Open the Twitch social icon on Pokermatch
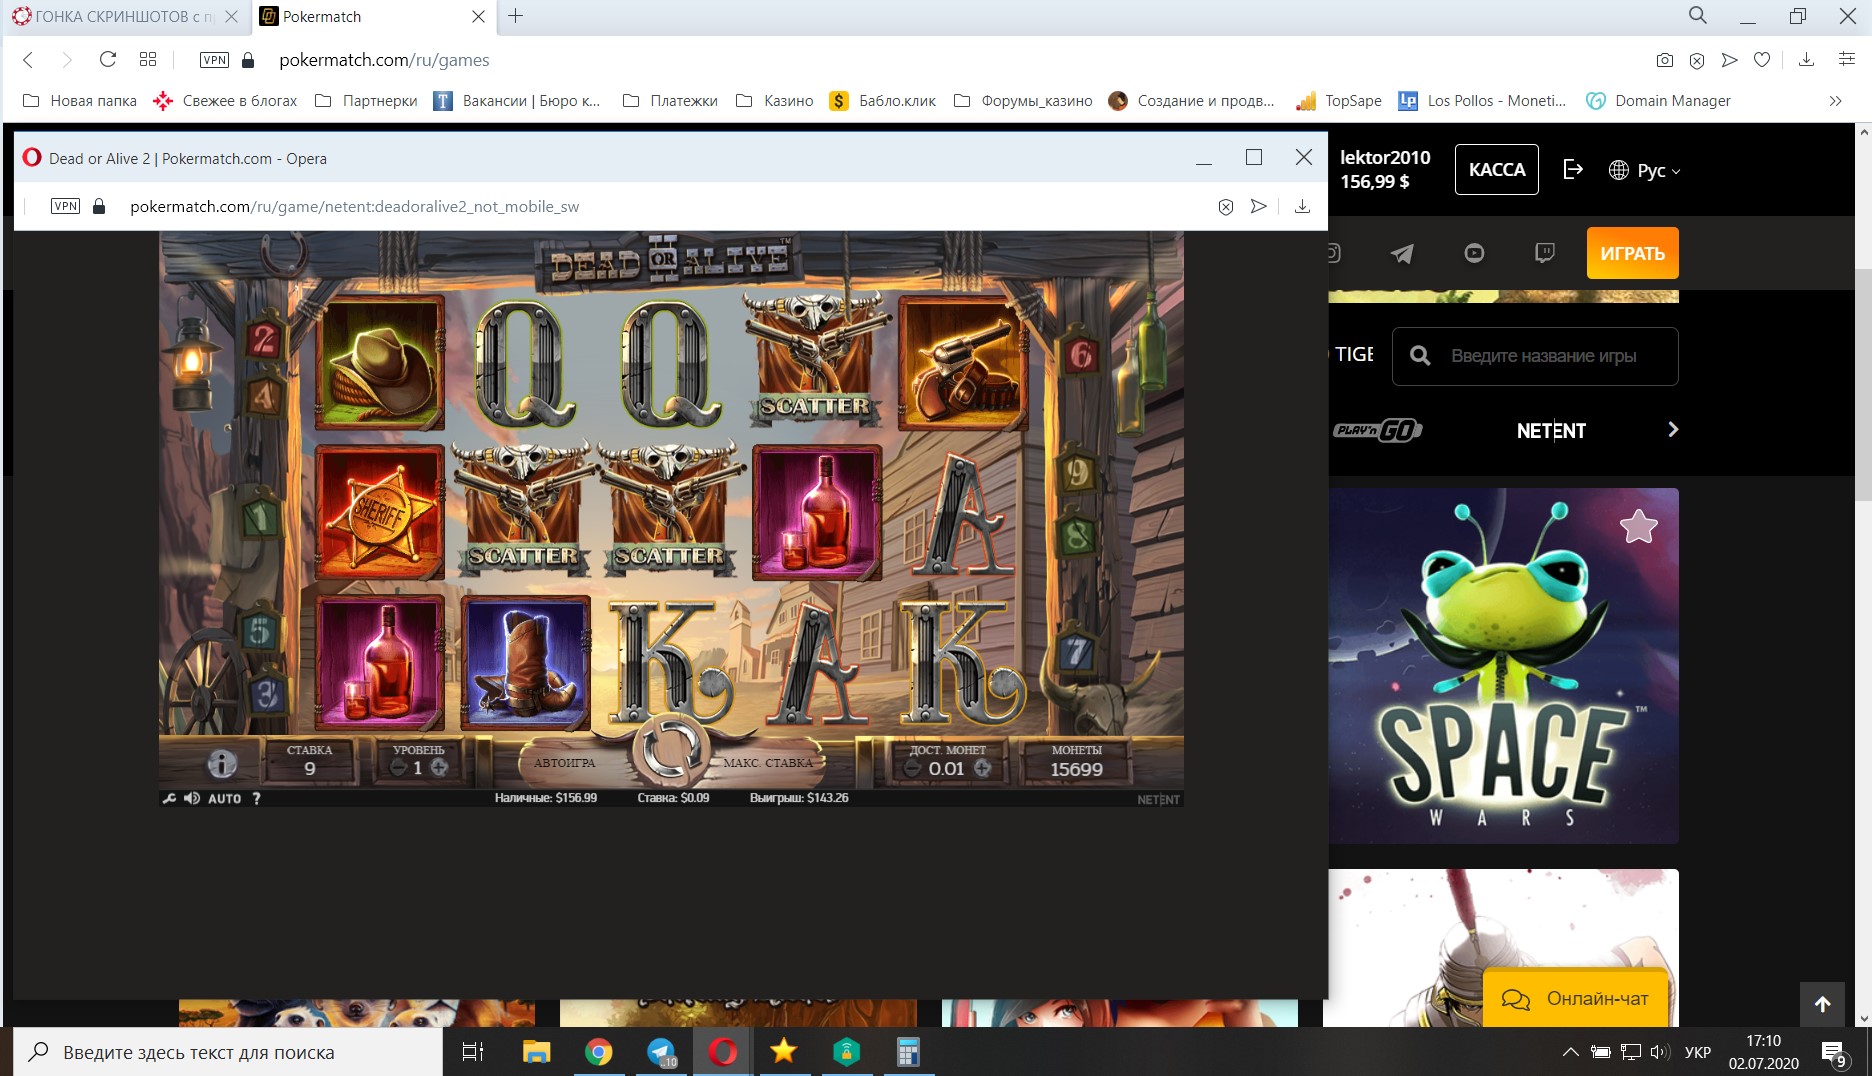1872x1076 pixels. (1545, 253)
